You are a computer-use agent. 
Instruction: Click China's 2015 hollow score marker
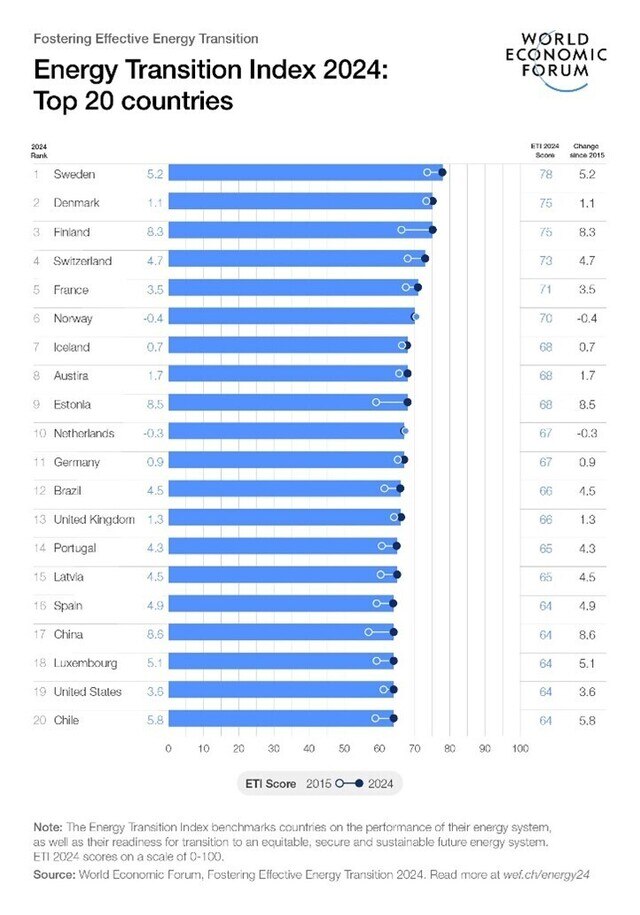pos(369,633)
